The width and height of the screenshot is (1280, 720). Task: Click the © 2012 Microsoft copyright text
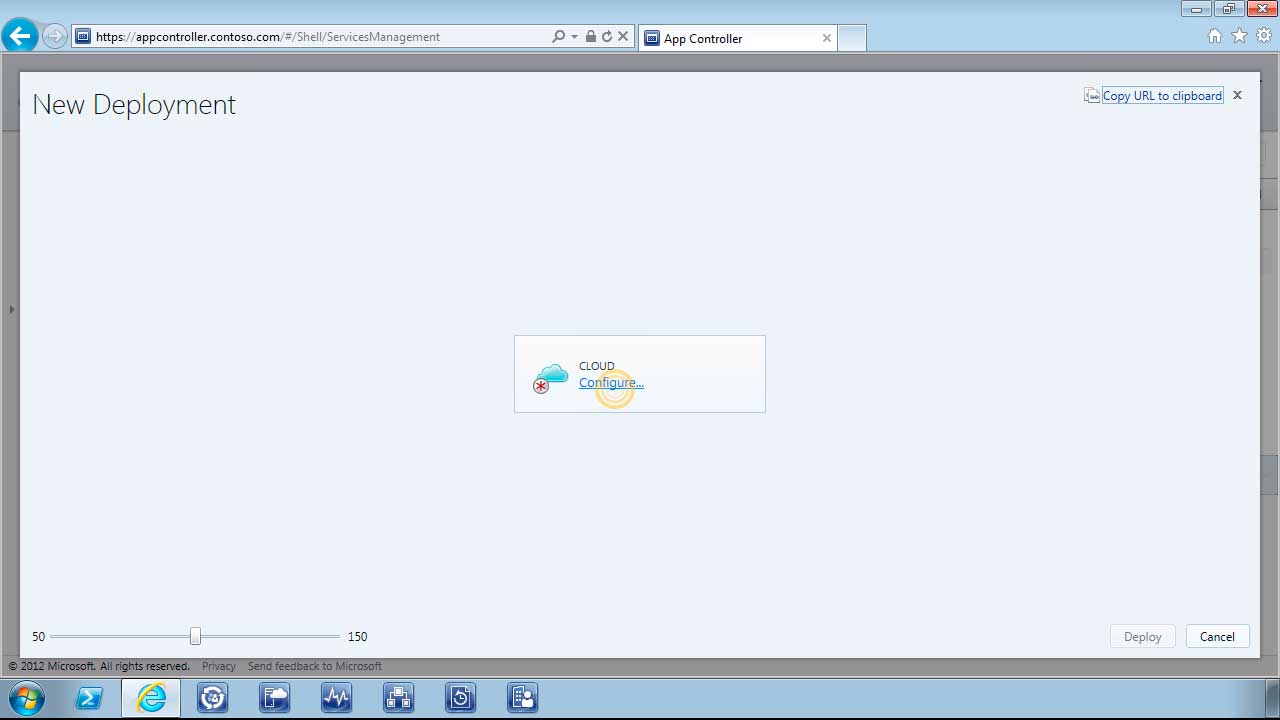99,666
